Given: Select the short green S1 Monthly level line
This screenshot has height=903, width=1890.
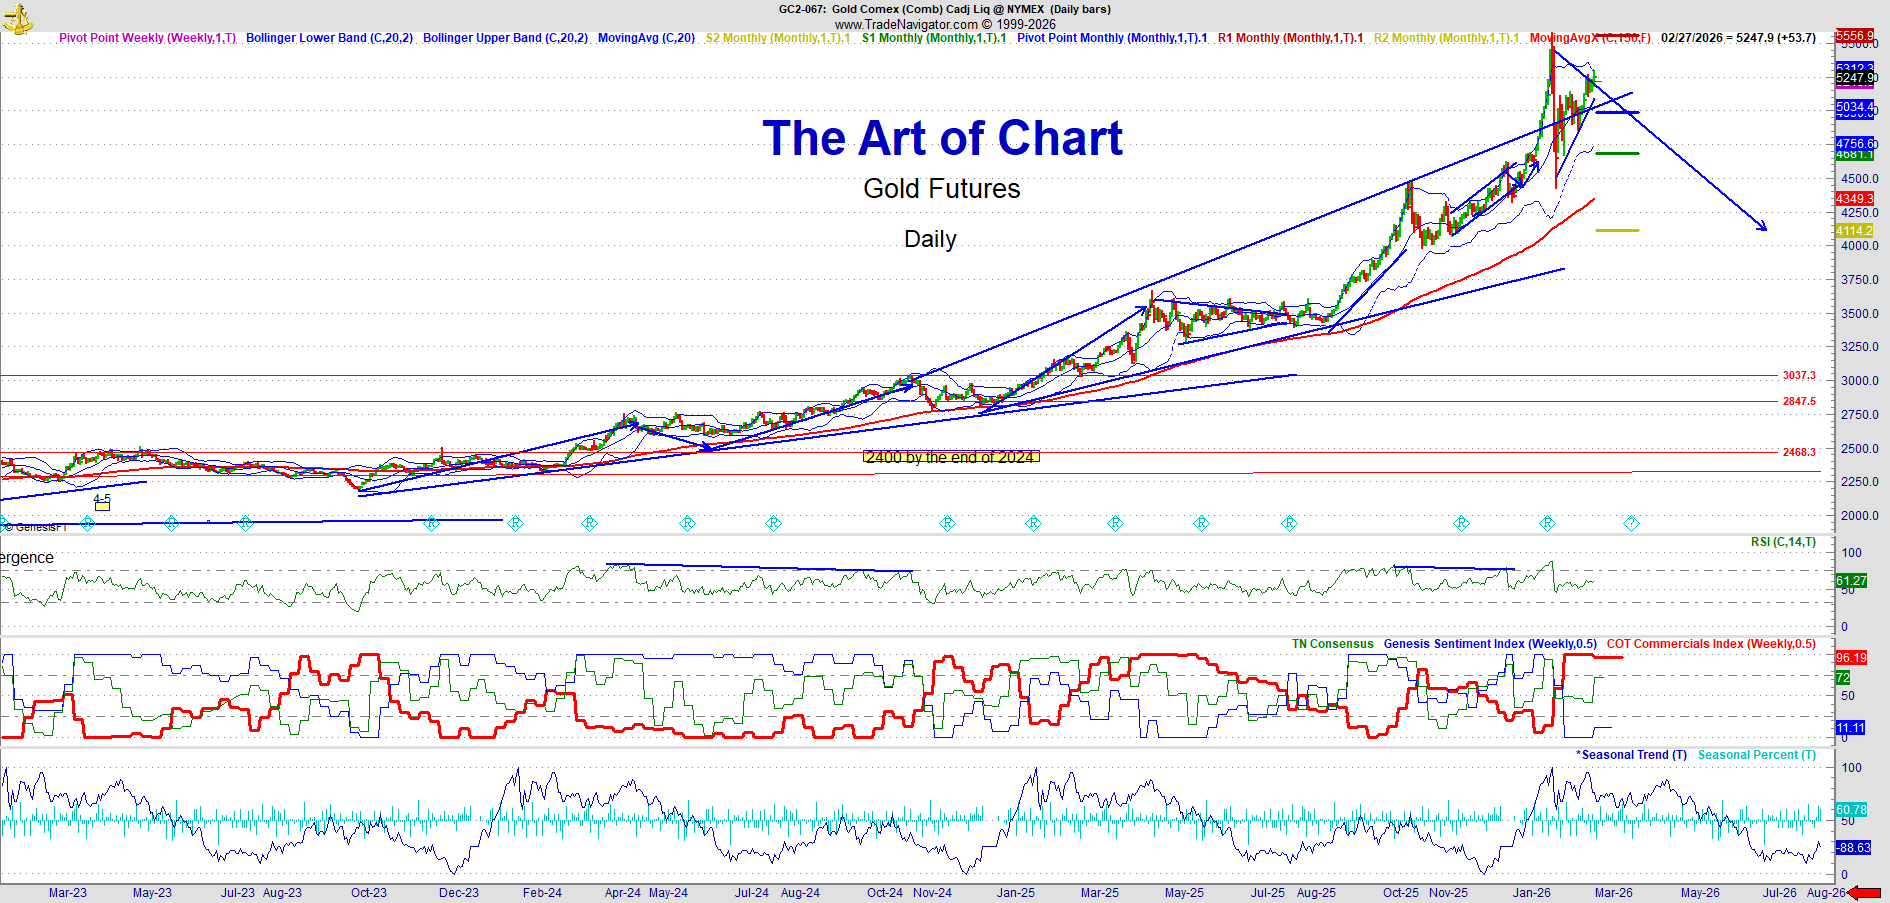Looking at the screenshot, I should (x=1616, y=154).
